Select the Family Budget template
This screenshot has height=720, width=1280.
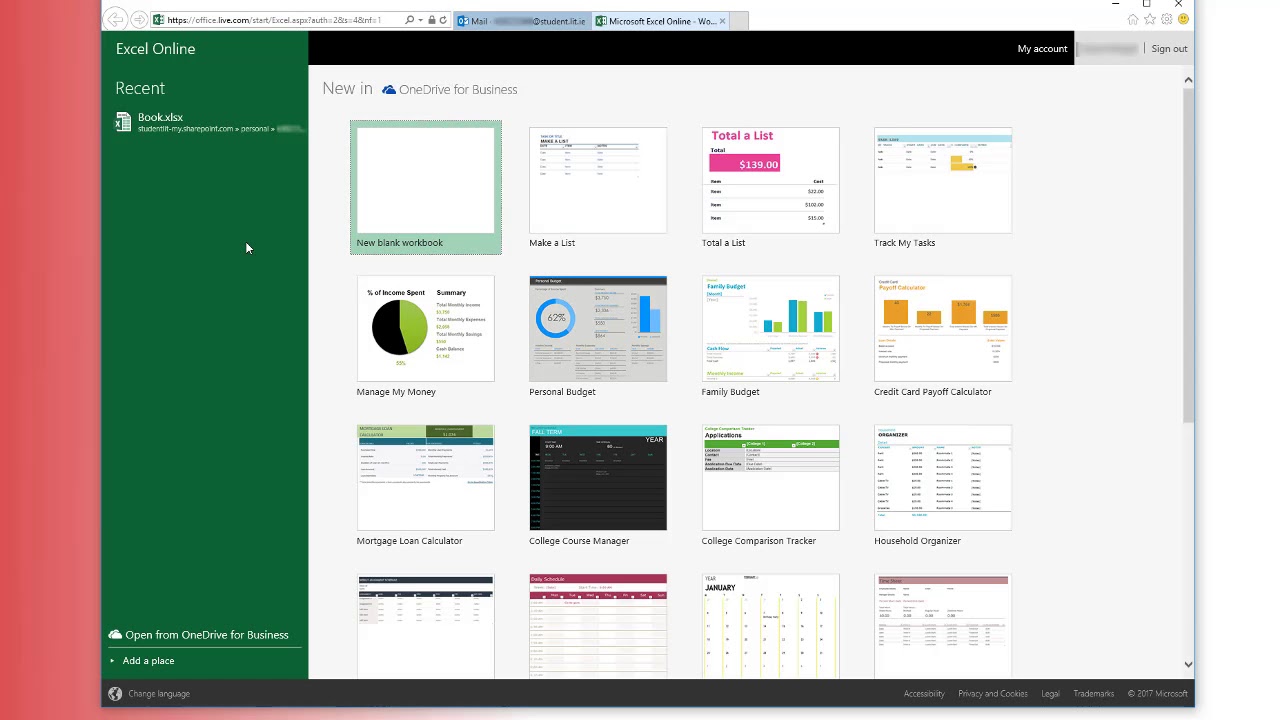pos(770,336)
